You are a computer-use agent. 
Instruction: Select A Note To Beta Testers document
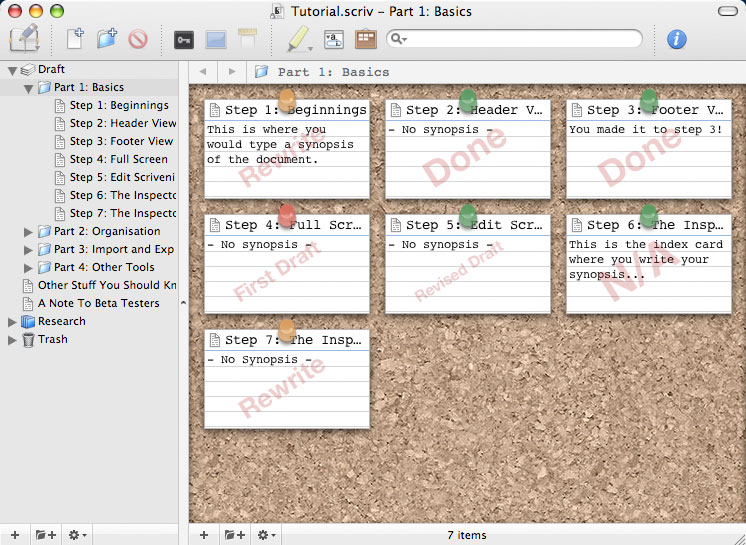click(x=98, y=303)
